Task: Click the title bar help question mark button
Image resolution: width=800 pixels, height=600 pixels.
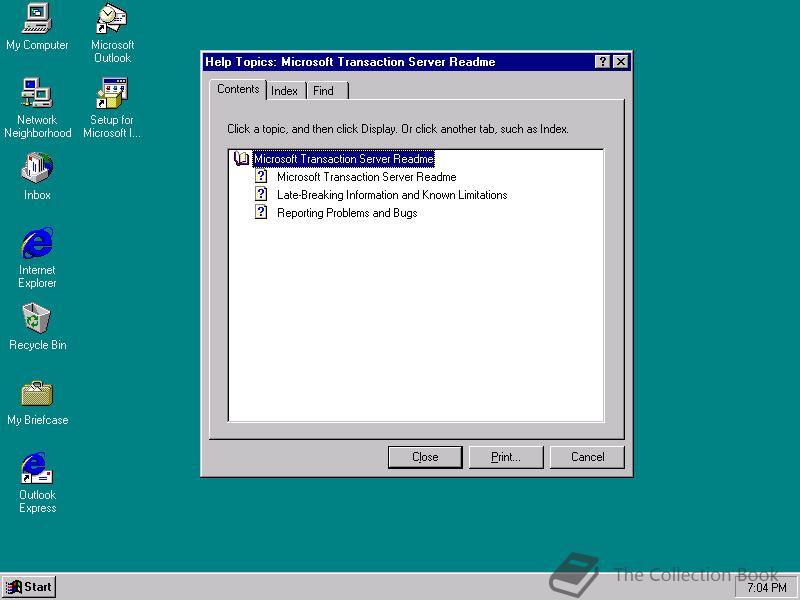Action: [603, 62]
